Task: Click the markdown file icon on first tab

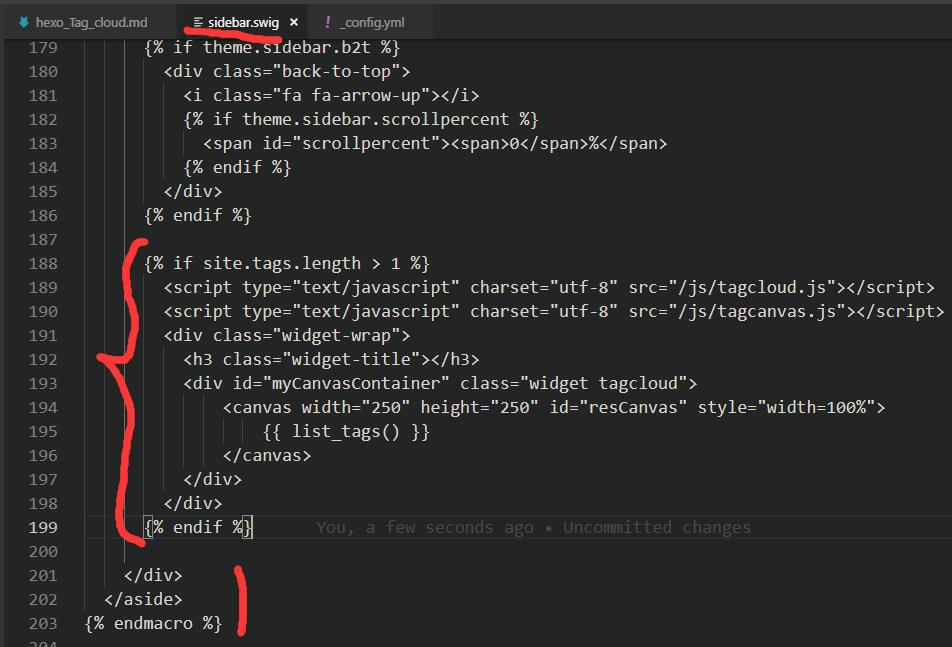Action: 24,22
